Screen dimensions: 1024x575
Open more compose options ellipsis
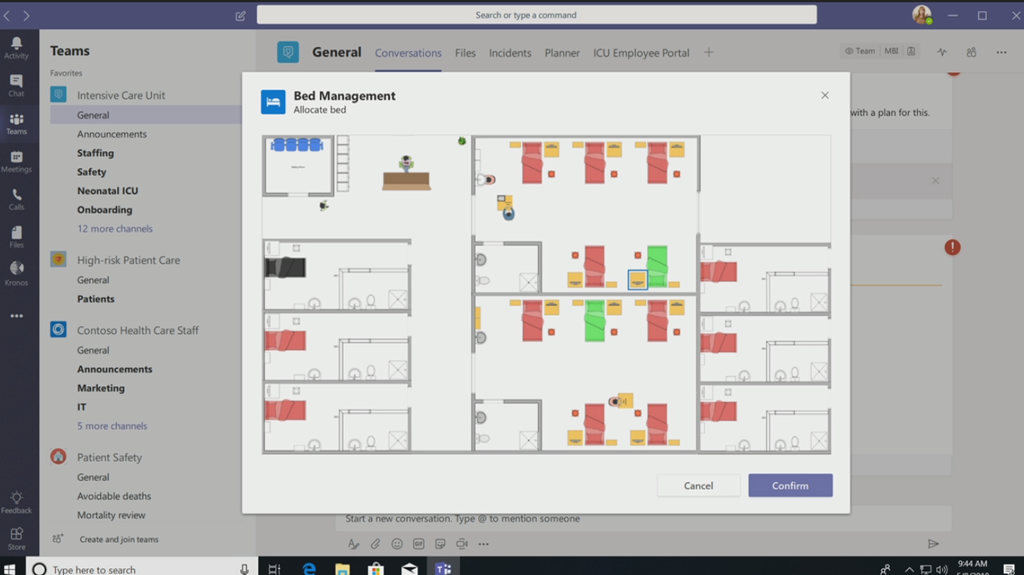[x=483, y=544]
